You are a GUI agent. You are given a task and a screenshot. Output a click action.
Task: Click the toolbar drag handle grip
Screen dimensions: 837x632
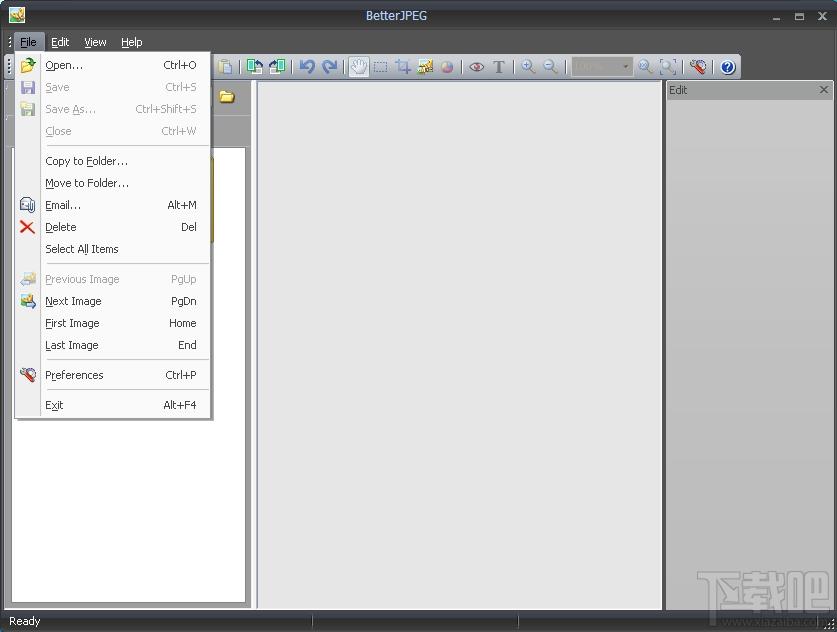[9, 66]
